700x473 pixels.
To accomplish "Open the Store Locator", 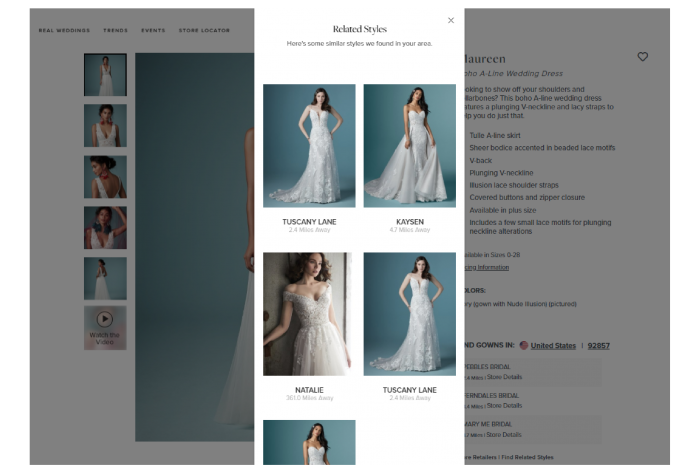I will pyautogui.click(x=203, y=30).
